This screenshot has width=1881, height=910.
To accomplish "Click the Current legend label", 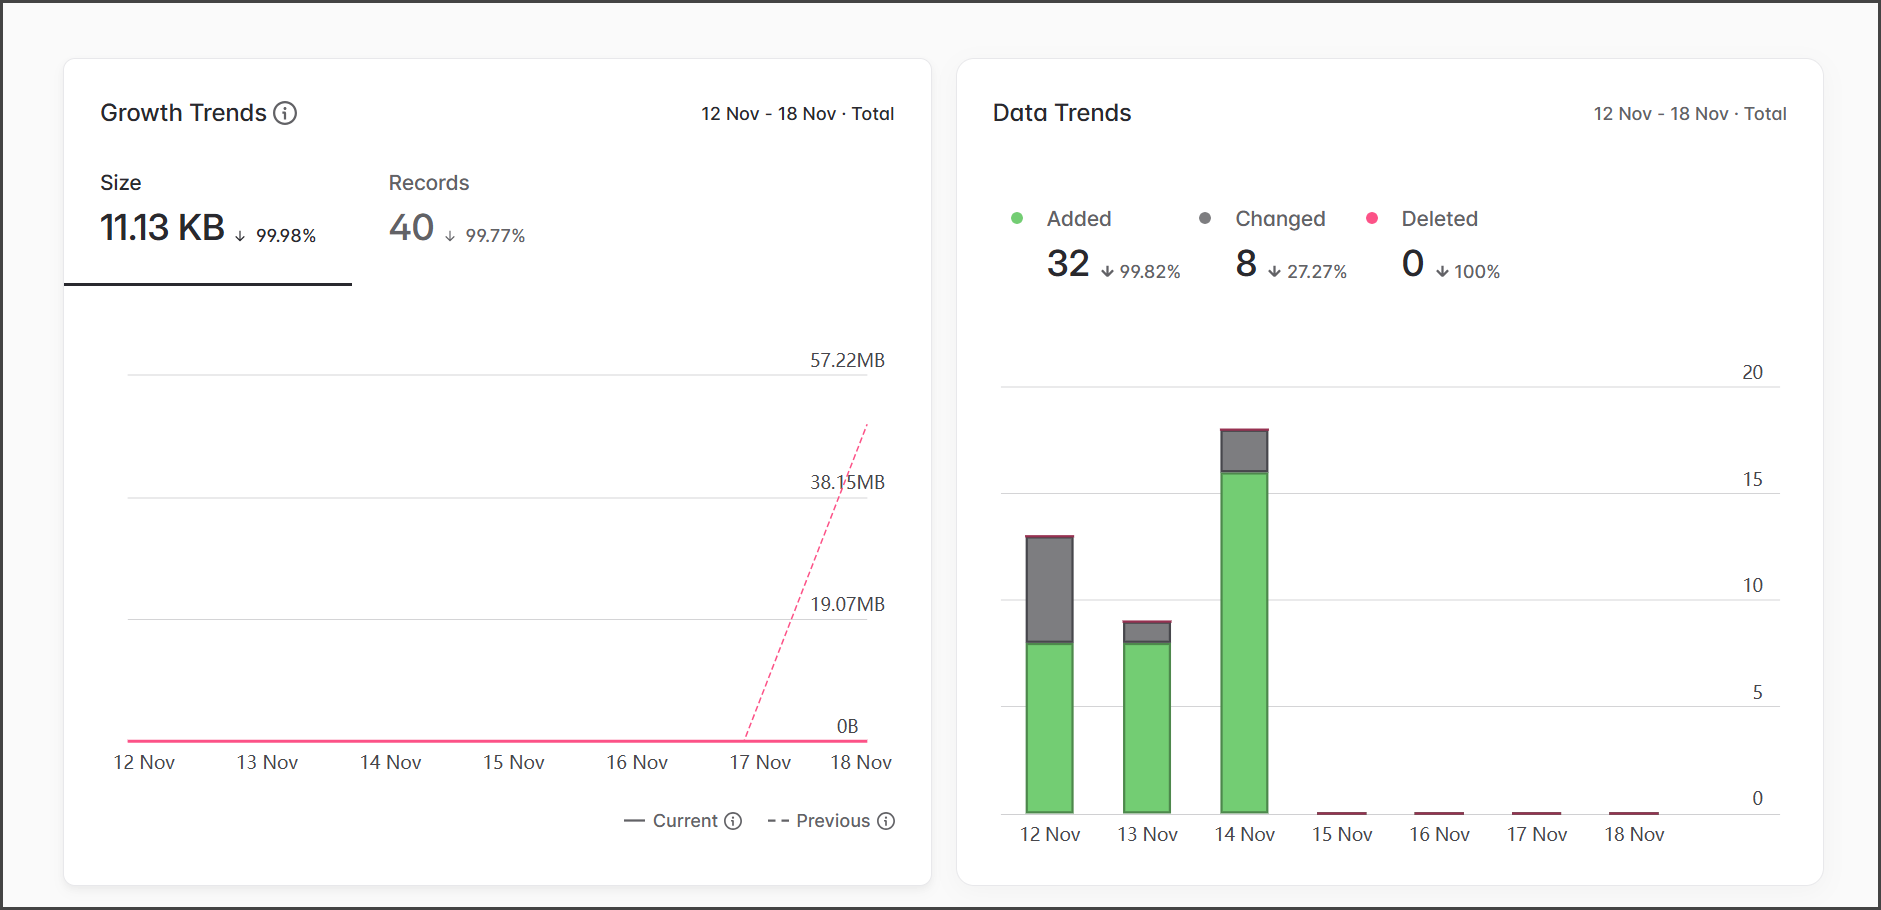I will click(x=684, y=821).
